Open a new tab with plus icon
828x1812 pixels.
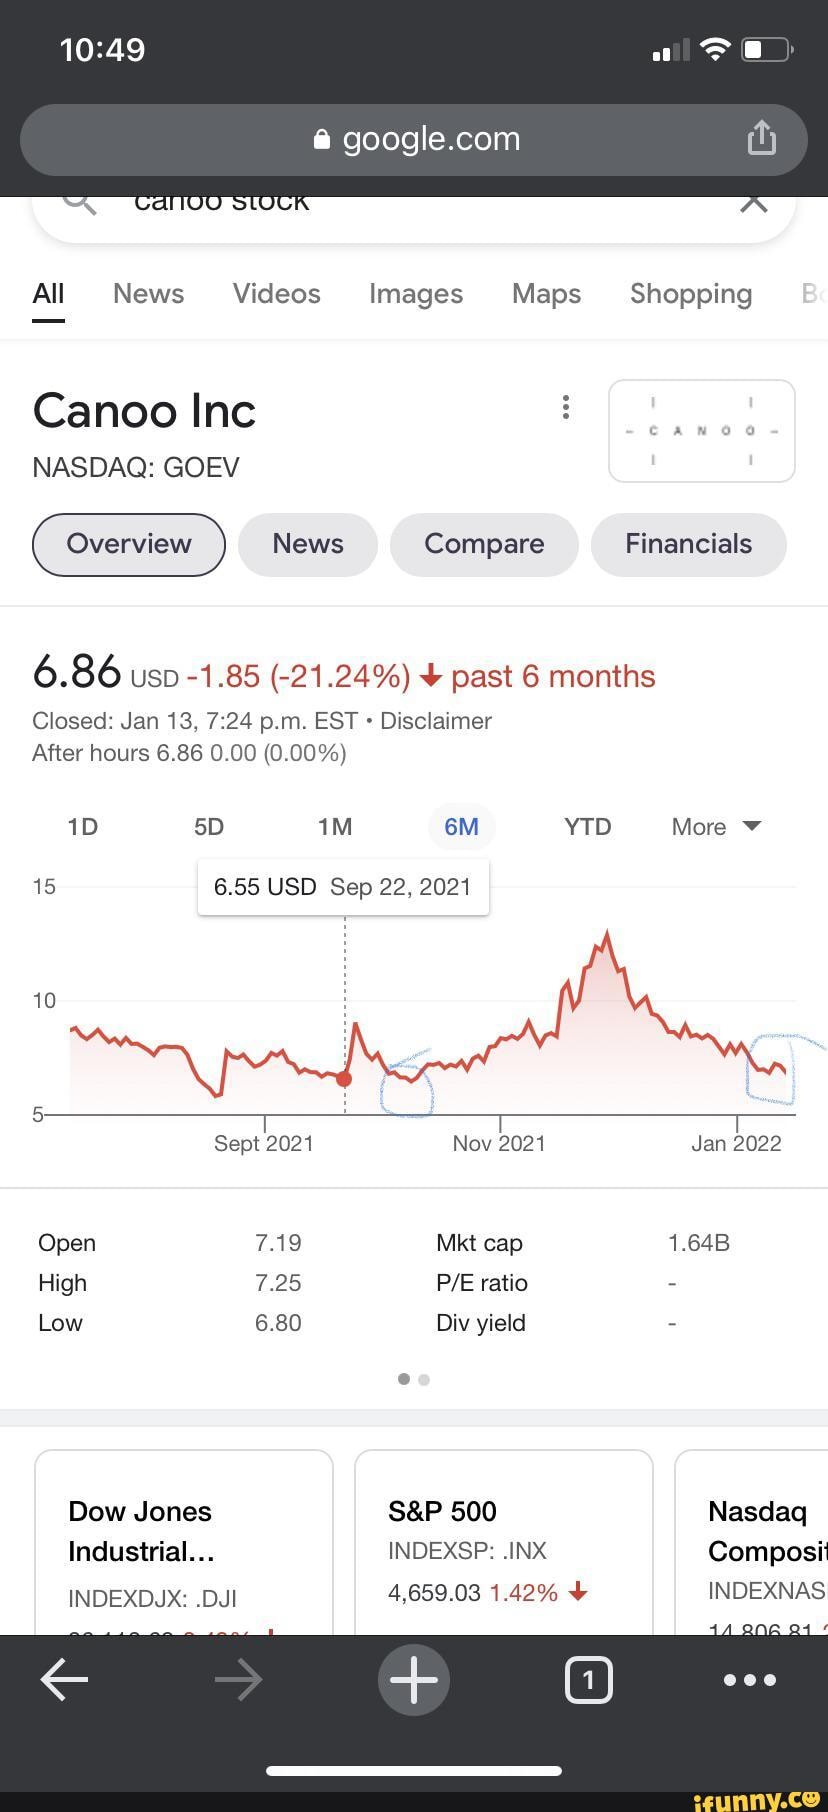(414, 1680)
